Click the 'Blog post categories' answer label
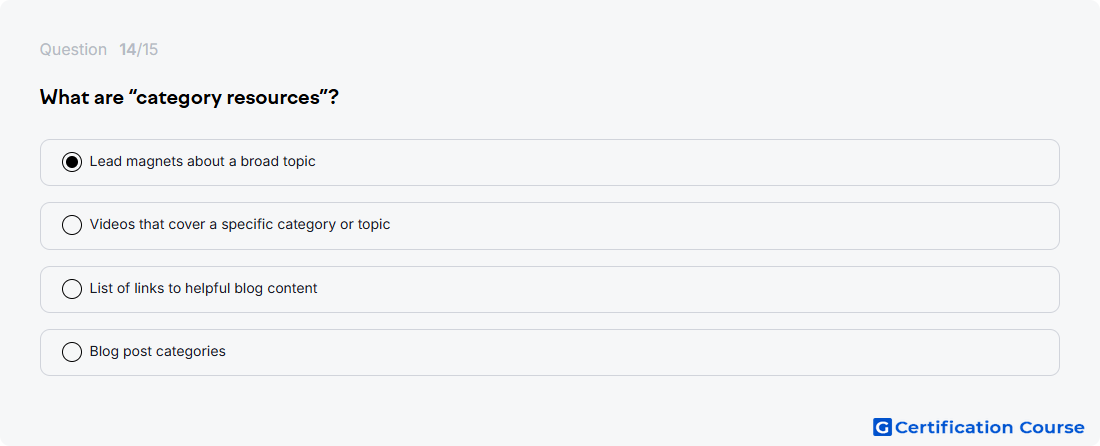The height and width of the screenshot is (446, 1100). [158, 352]
